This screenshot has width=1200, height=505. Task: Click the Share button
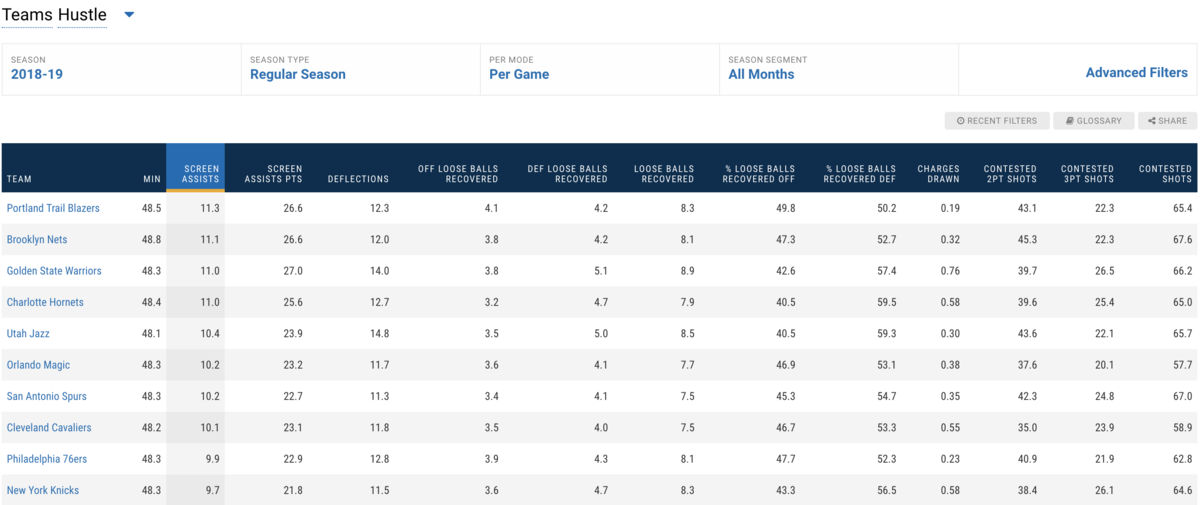point(1167,121)
